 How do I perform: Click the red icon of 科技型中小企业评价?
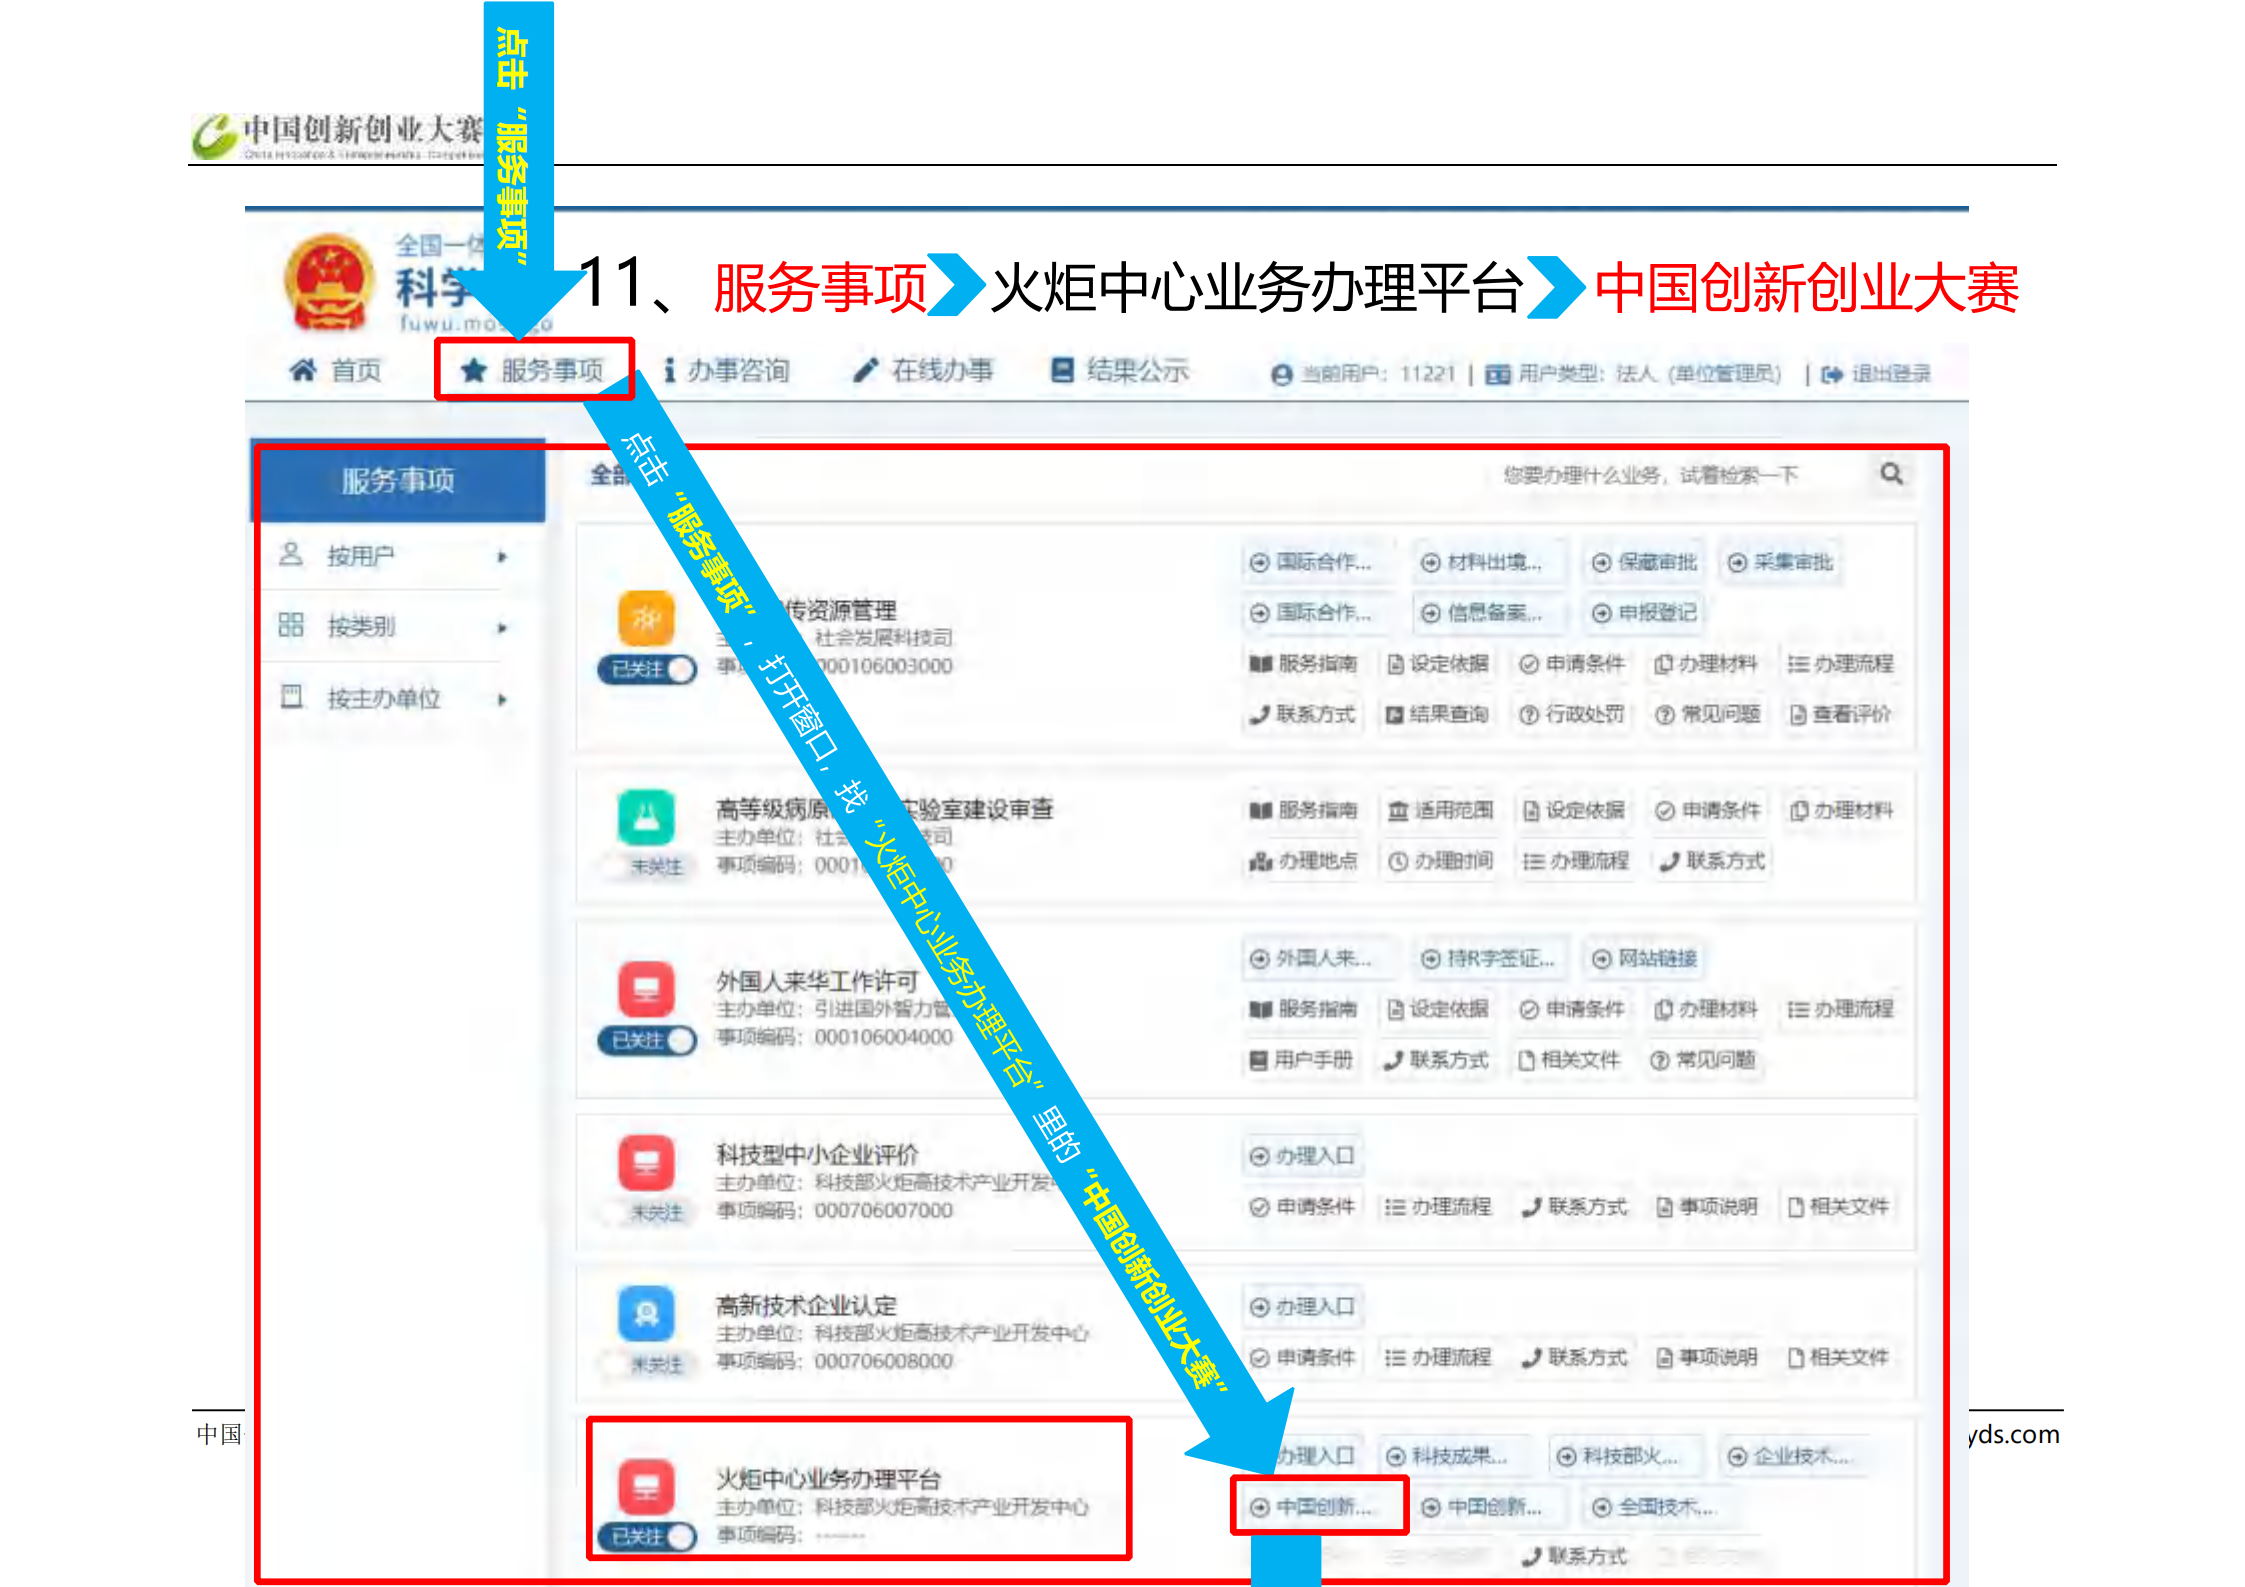pyautogui.click(x=646, y=1161)
